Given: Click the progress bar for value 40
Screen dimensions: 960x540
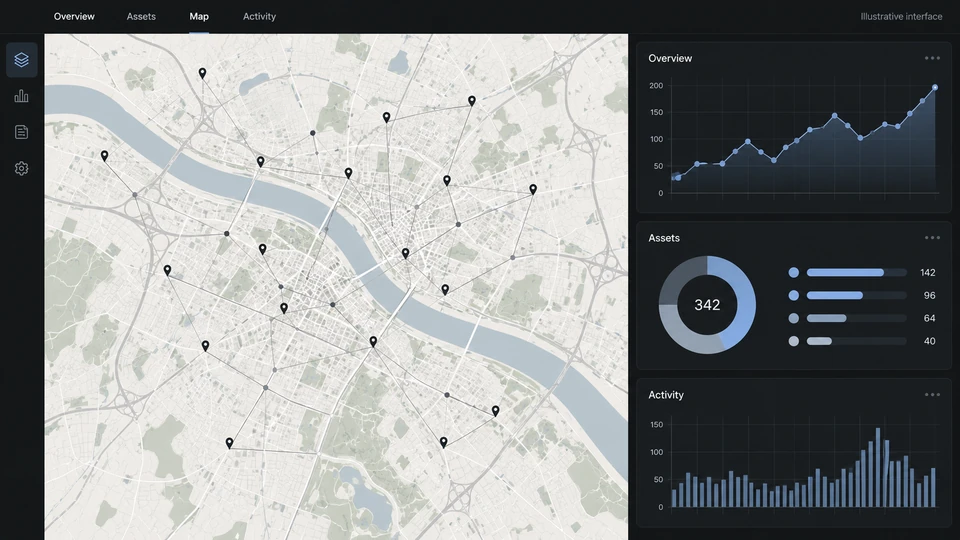Looking at the screenshot, I should point(857,341).
